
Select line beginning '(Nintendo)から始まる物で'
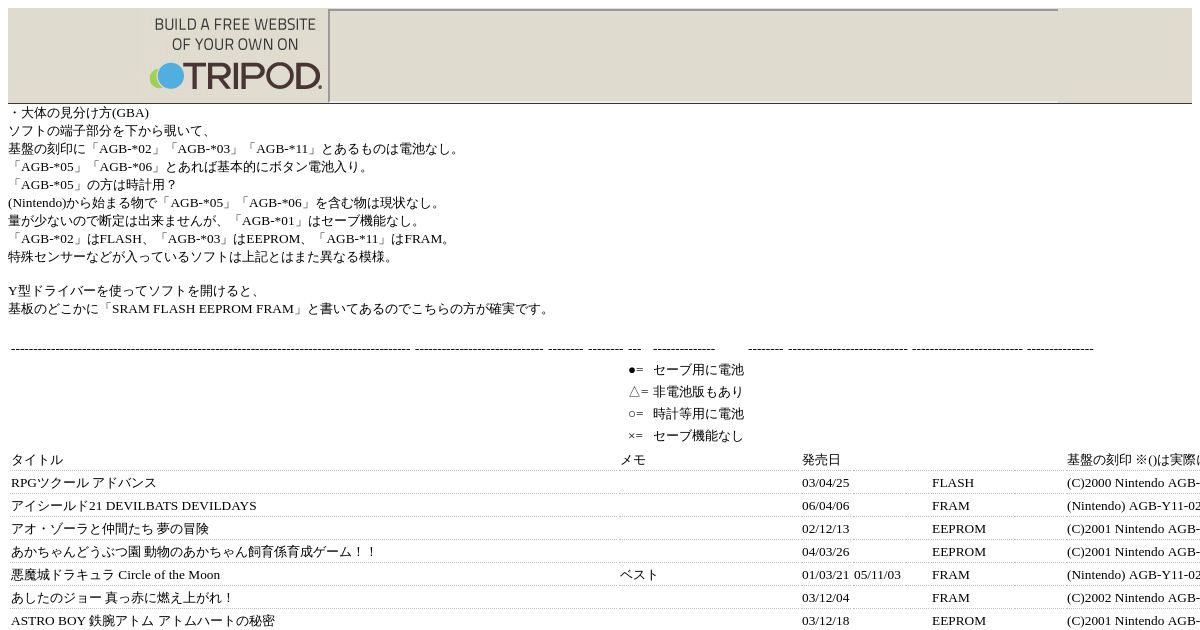coord(224,203)
